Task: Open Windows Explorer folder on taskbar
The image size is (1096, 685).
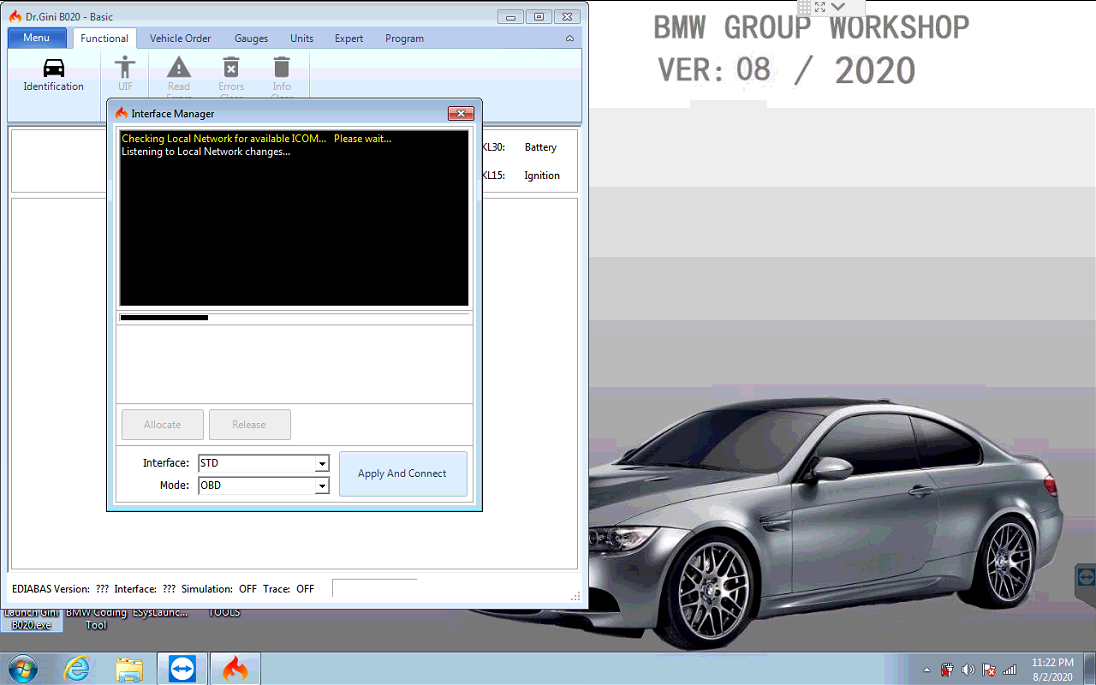Action: tap(129, 670)
